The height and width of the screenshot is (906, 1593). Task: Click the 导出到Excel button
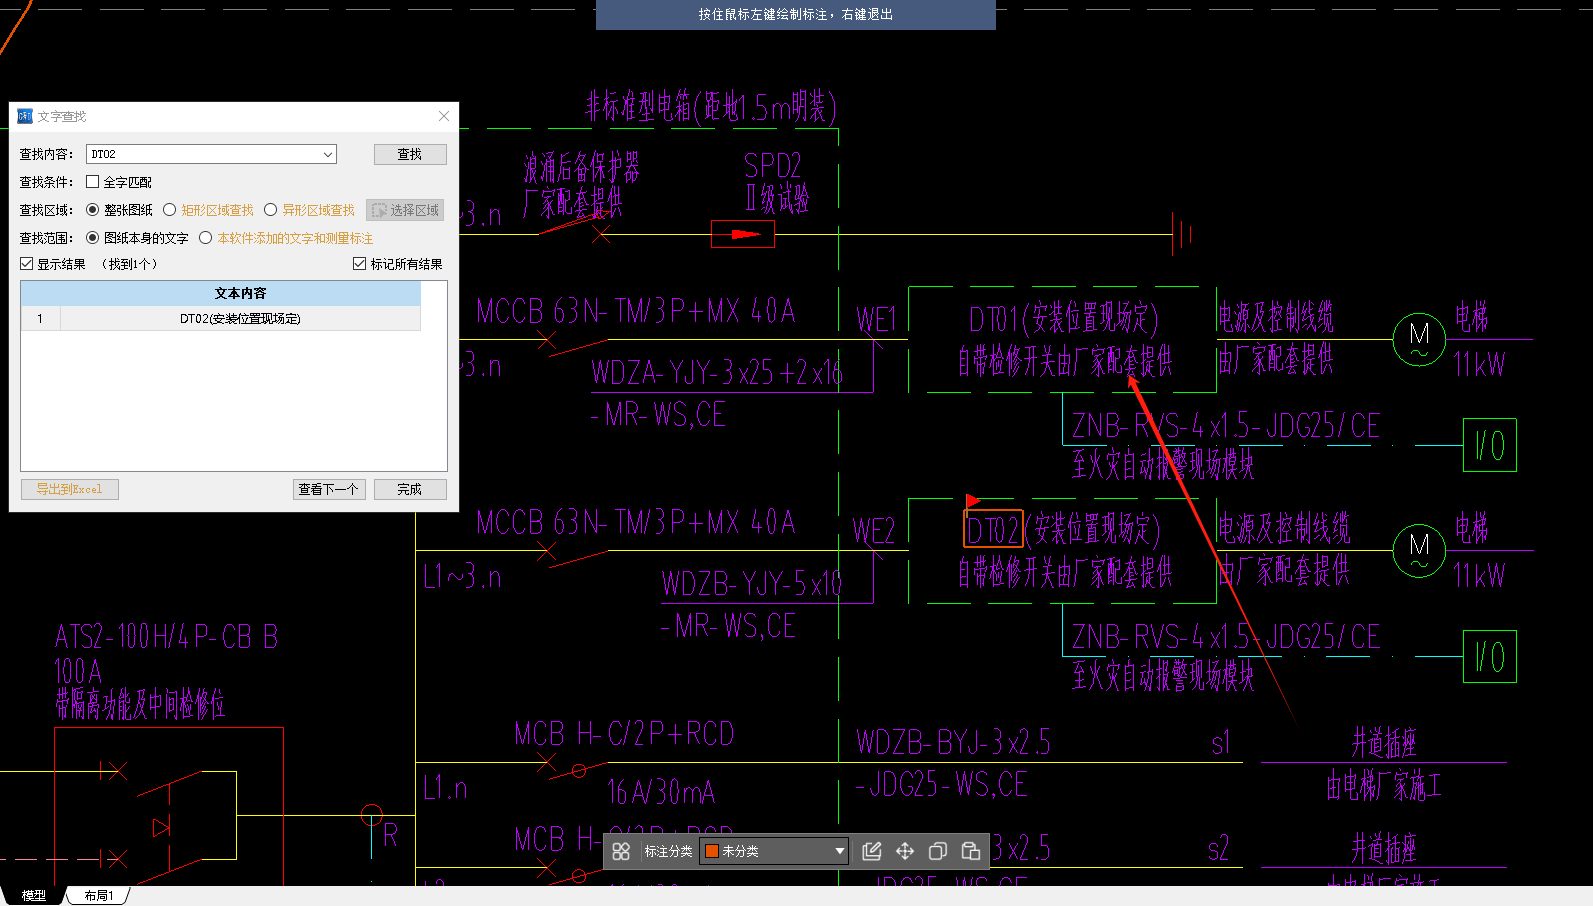[70, 489]
